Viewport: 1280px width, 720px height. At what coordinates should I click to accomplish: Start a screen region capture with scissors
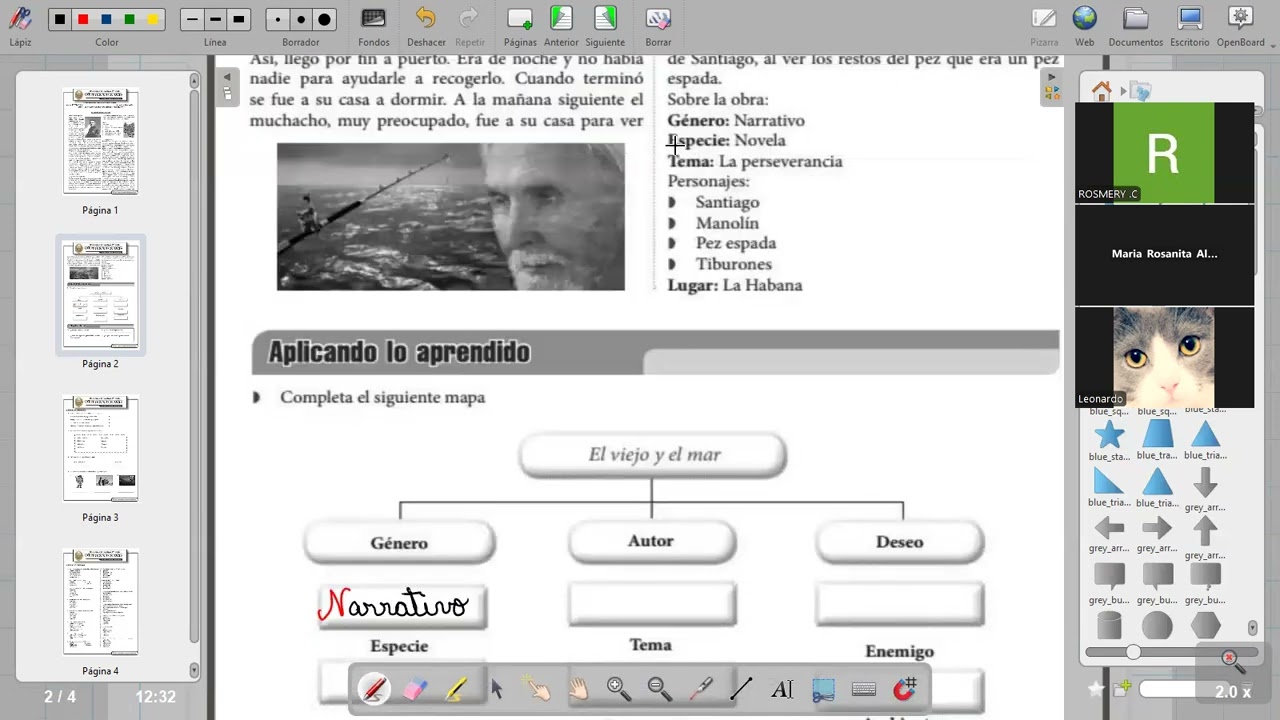point(823,689)
